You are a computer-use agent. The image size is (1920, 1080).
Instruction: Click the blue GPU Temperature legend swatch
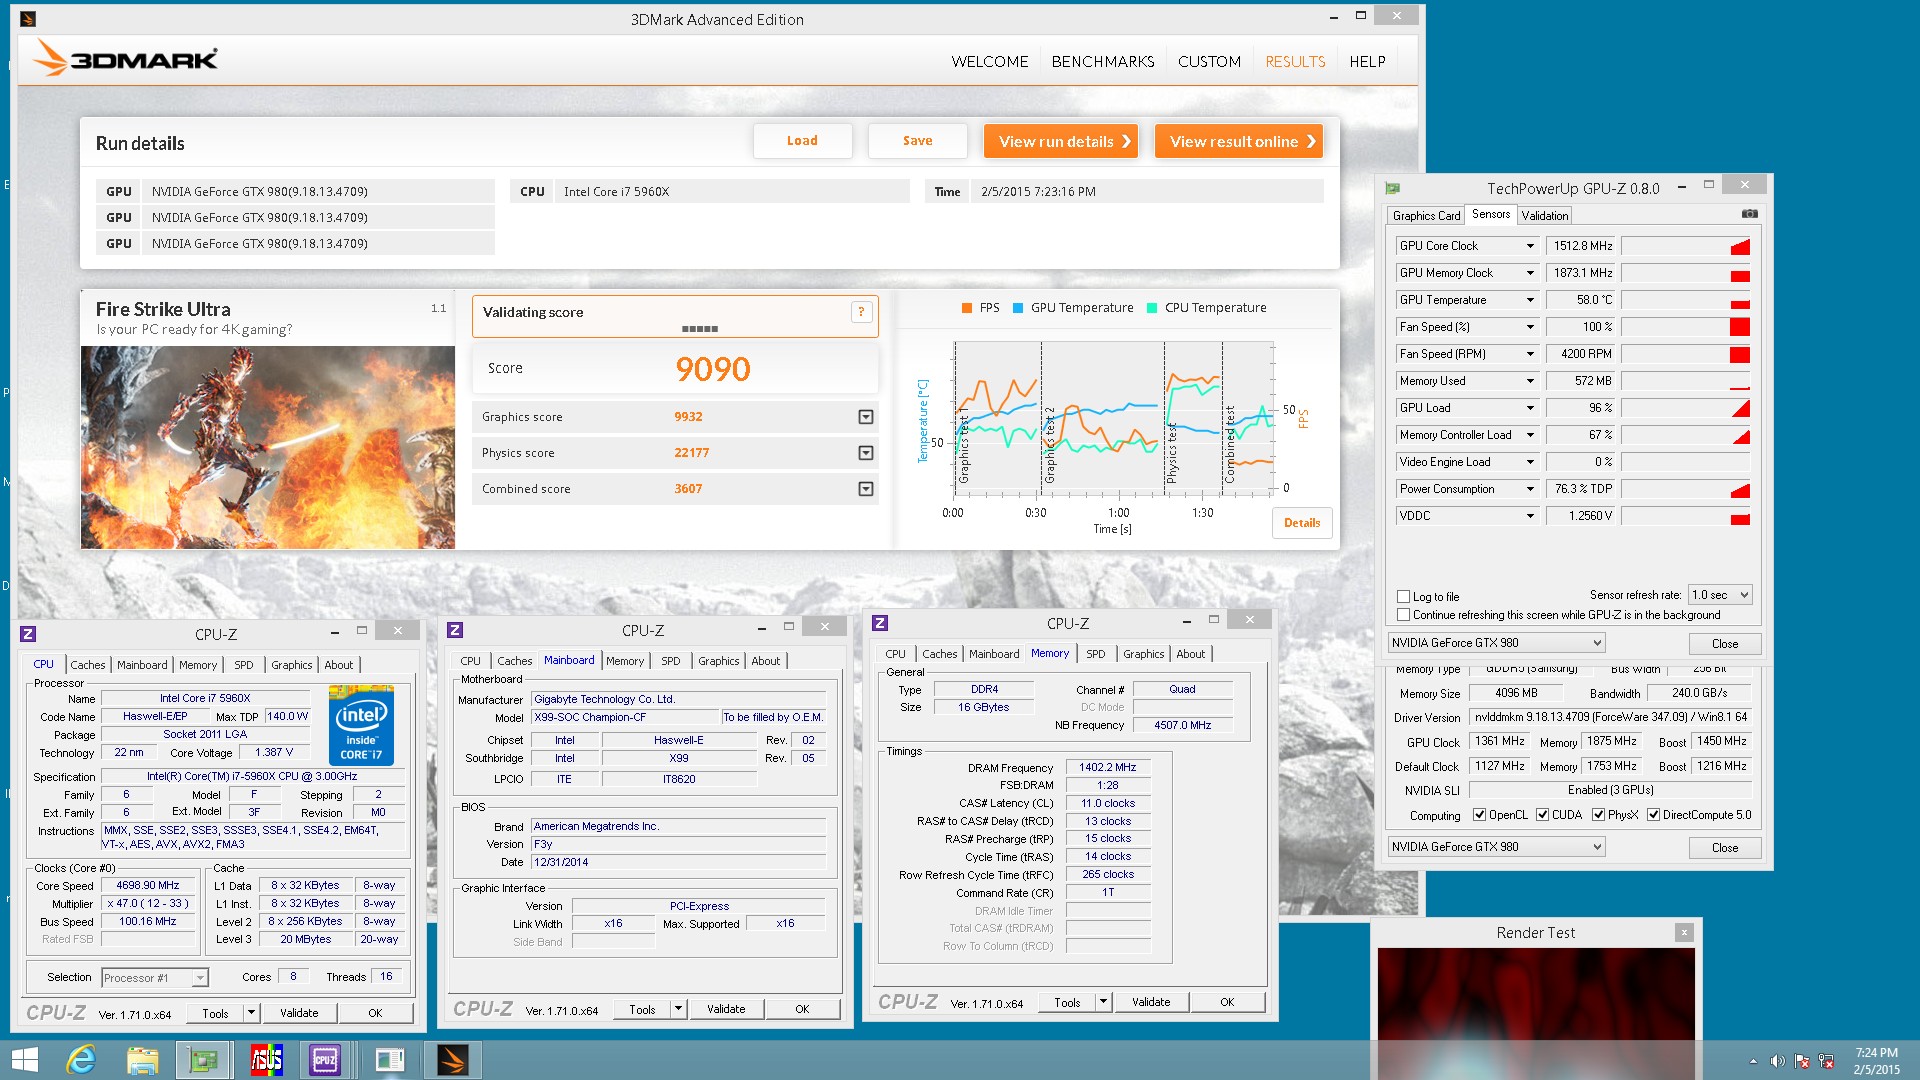1018,308
